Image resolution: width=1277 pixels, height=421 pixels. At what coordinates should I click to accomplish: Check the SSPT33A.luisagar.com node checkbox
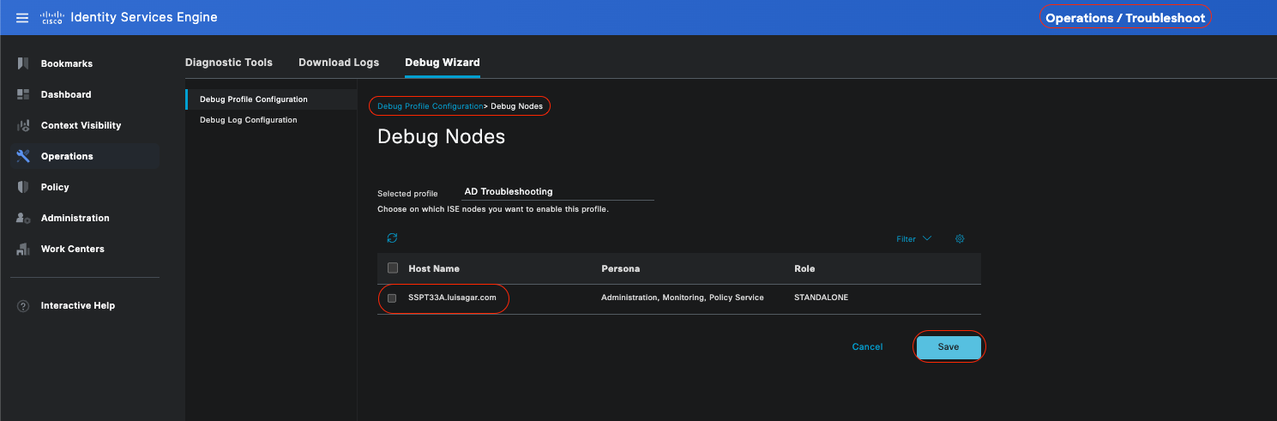click(392, 298)
